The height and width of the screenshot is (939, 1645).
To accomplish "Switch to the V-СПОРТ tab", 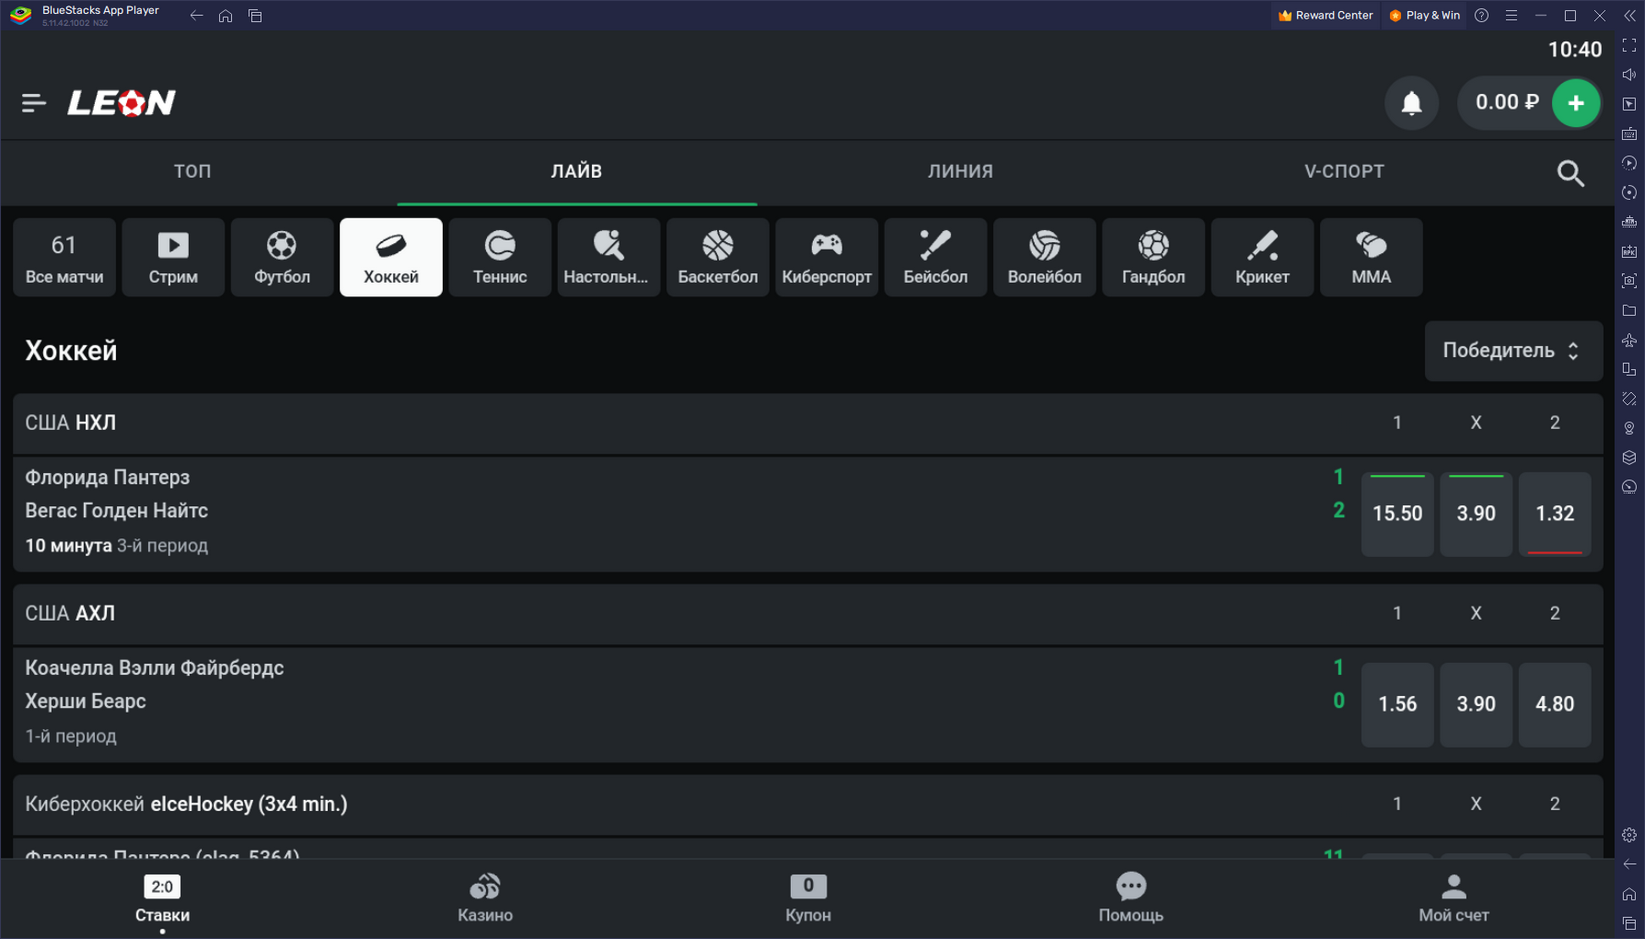I will coord(1344,171).
